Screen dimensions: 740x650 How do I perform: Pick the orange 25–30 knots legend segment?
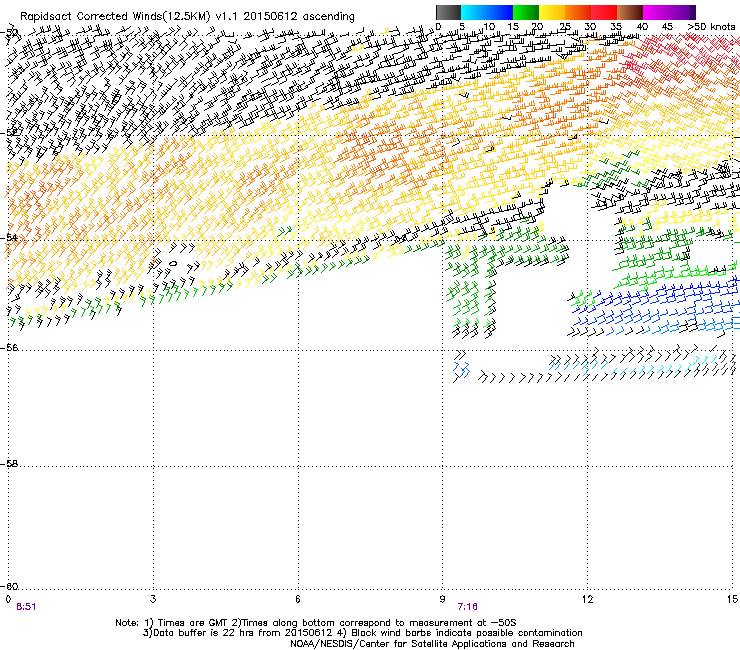578,12
